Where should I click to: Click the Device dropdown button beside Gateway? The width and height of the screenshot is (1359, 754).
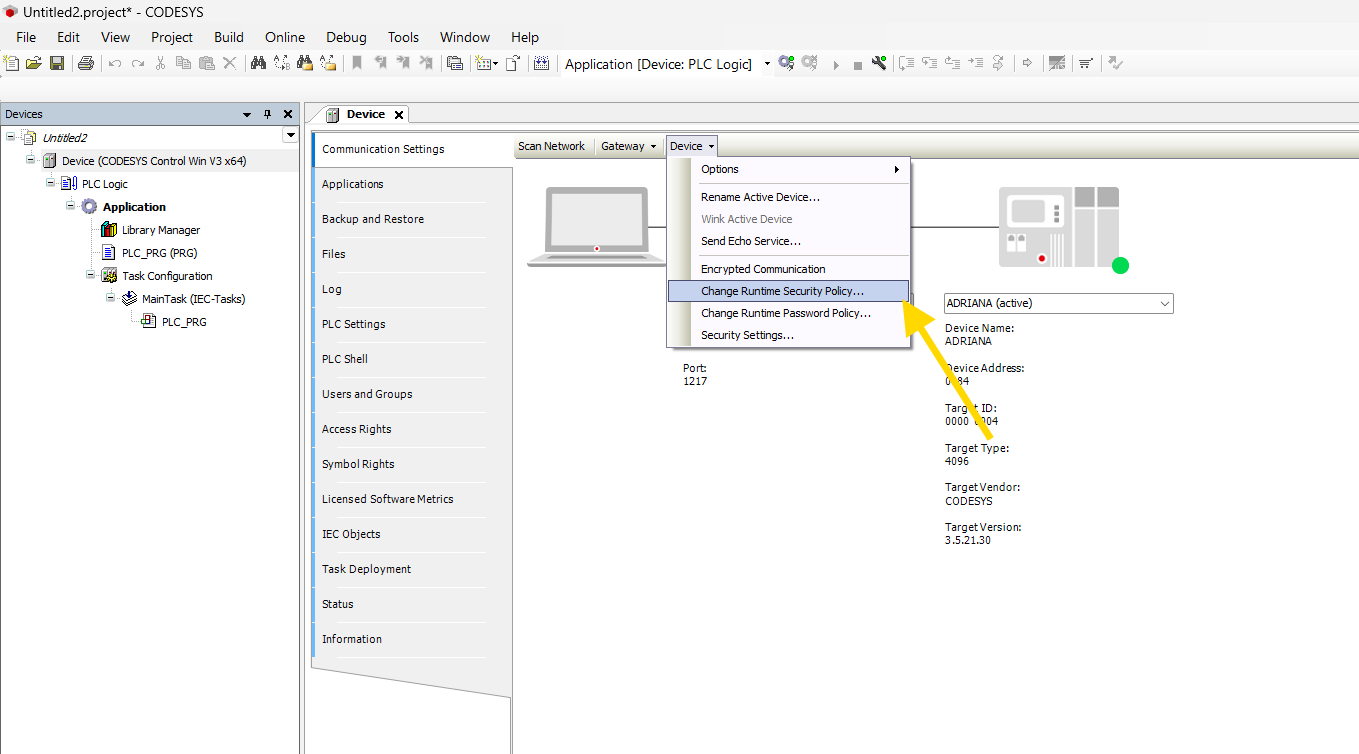692,146
